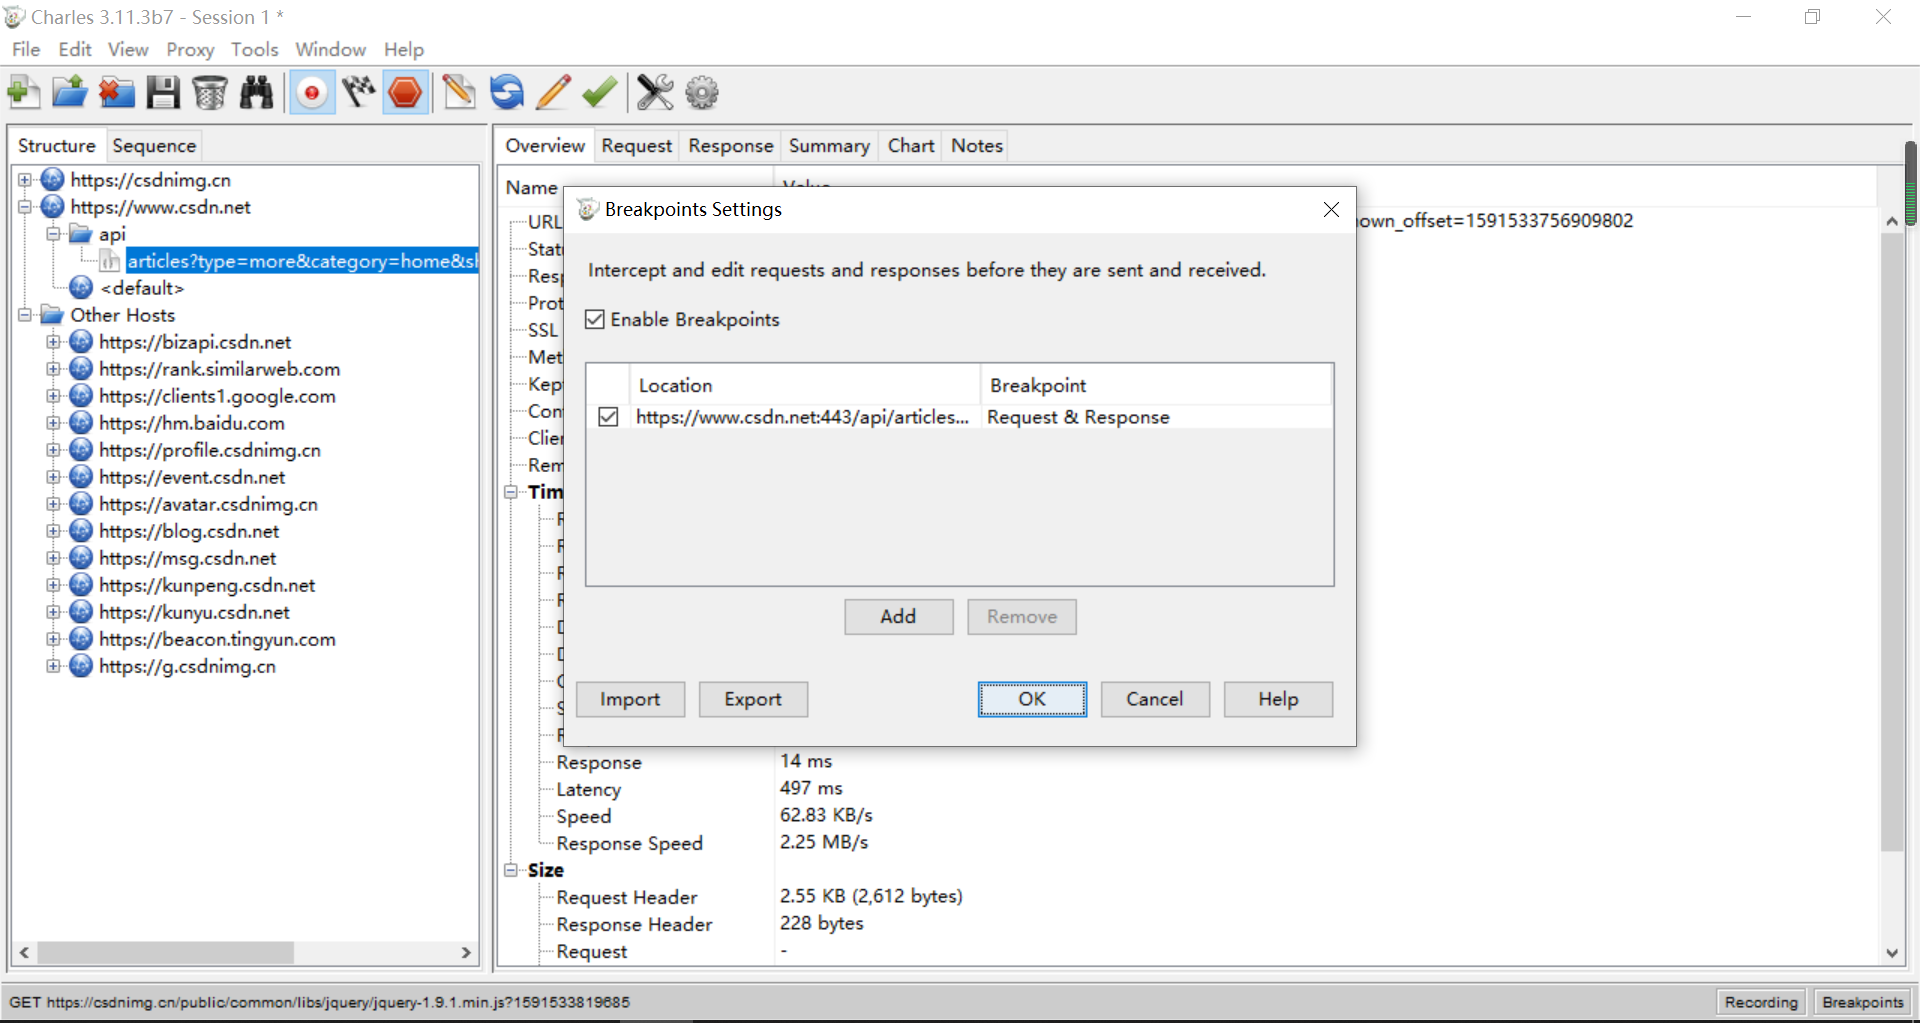The image size is (1920, 1023).
Task: Click globe icon beside <default>
Action: pos(81,288)
